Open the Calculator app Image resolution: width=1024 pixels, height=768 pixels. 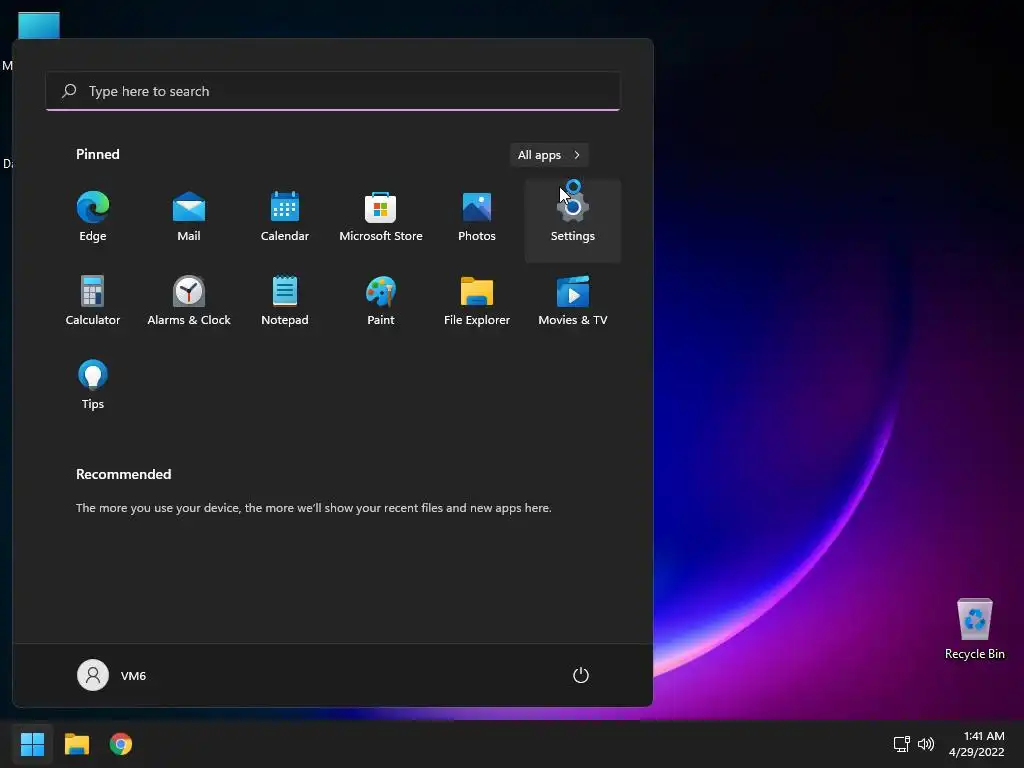pos(93,302)
